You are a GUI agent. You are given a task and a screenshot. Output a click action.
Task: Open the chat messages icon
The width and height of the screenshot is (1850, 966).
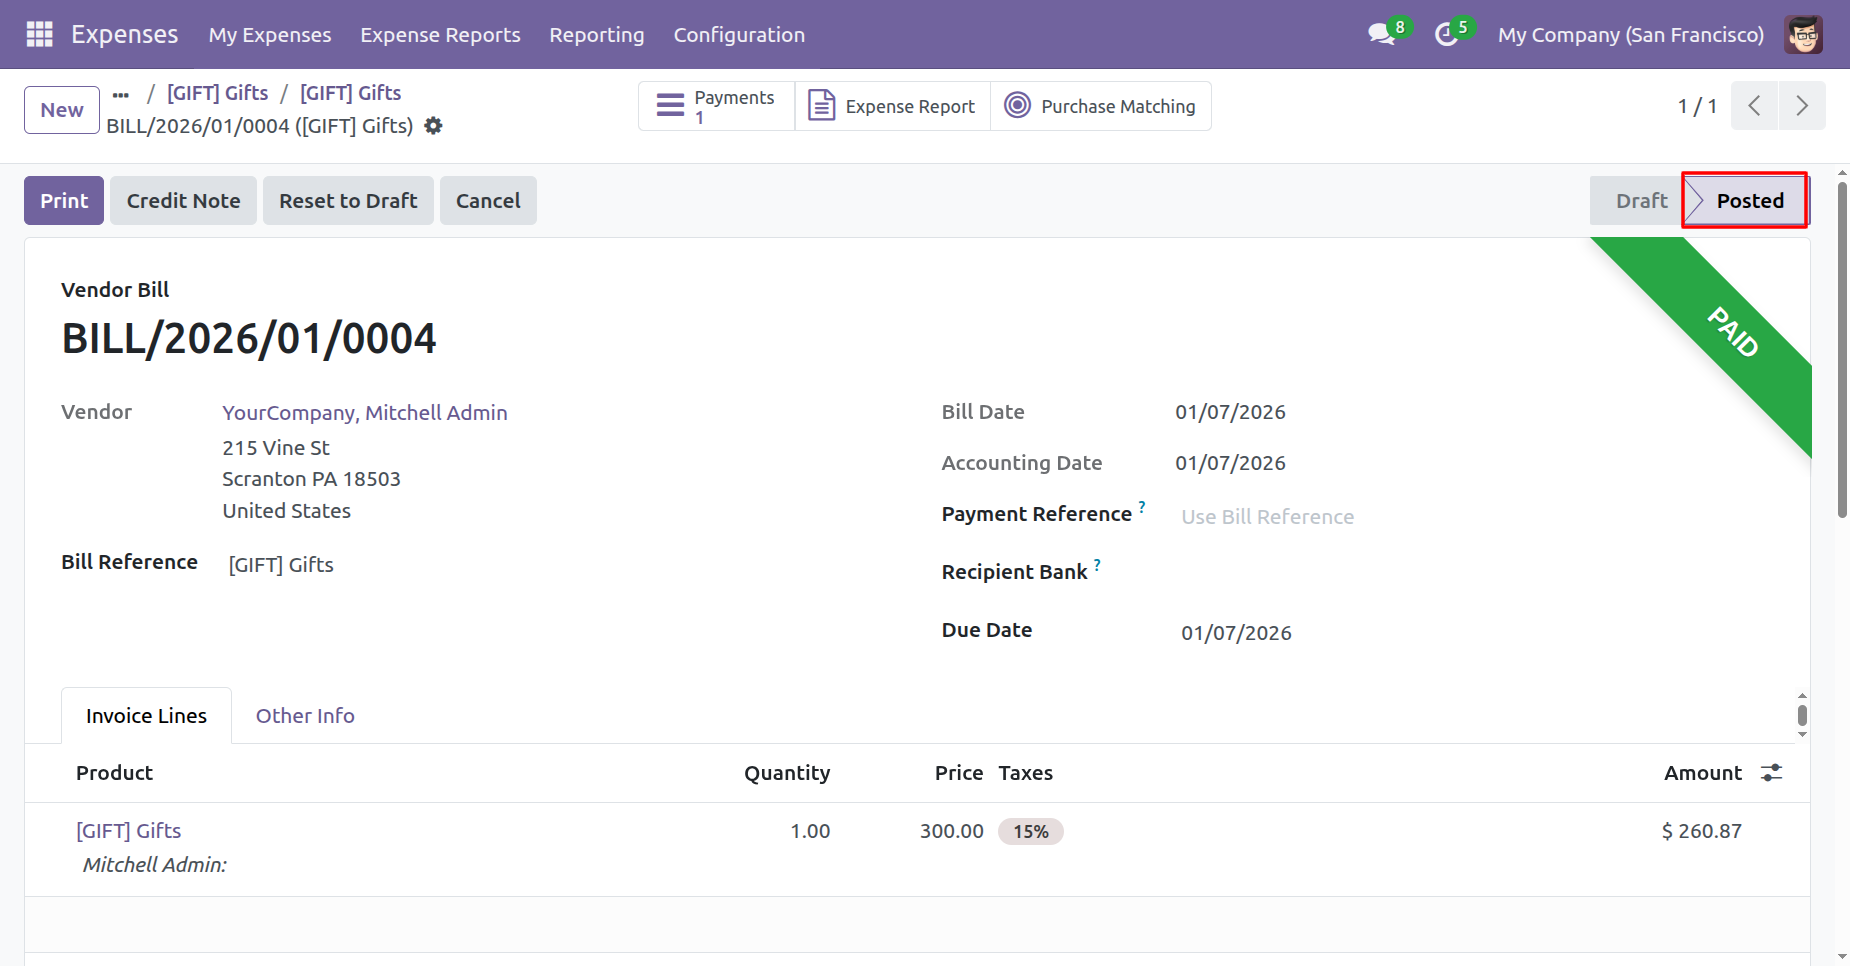[x=1382, y=34]
